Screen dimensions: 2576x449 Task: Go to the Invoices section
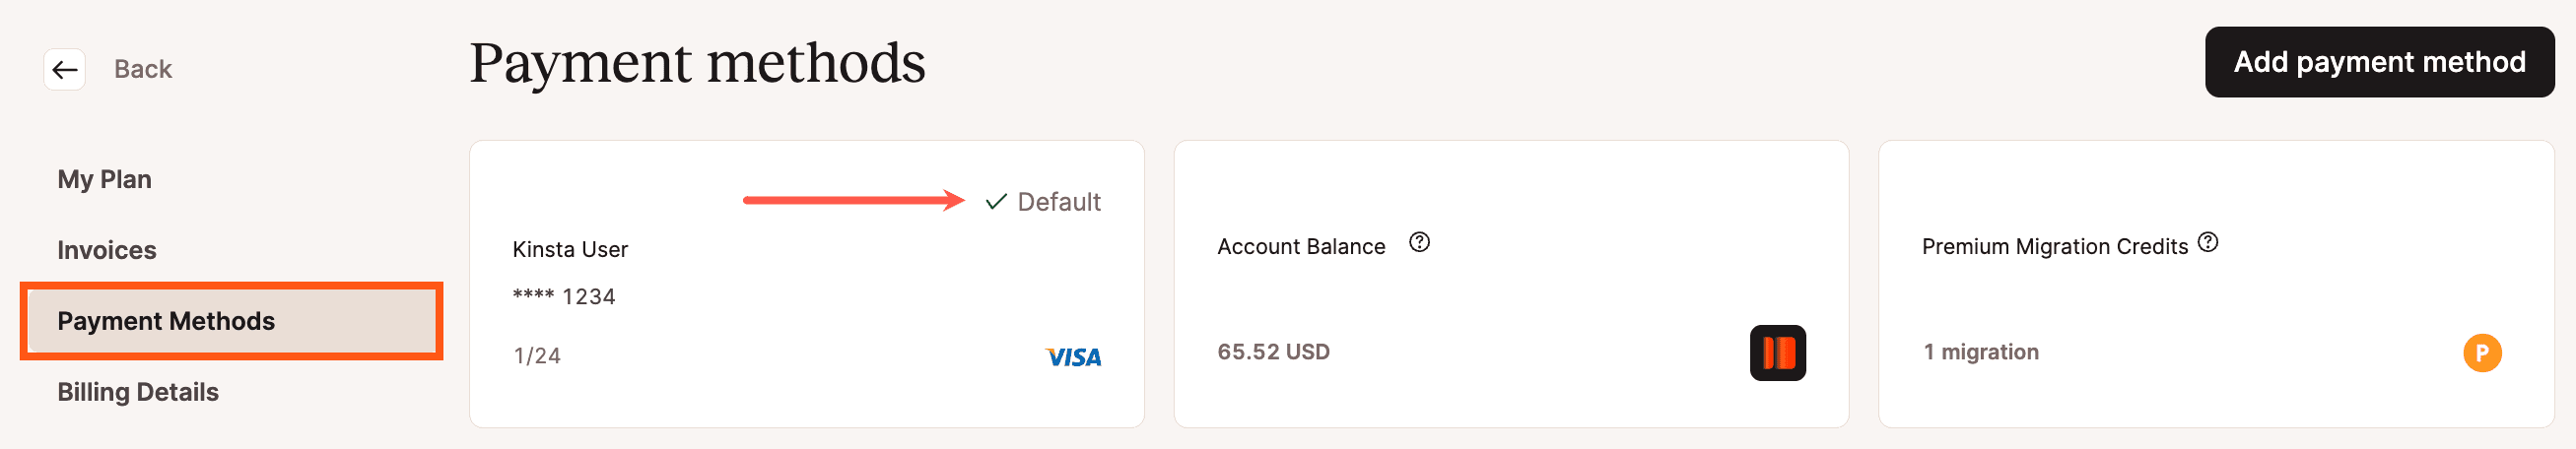click(x=107, y=250)
